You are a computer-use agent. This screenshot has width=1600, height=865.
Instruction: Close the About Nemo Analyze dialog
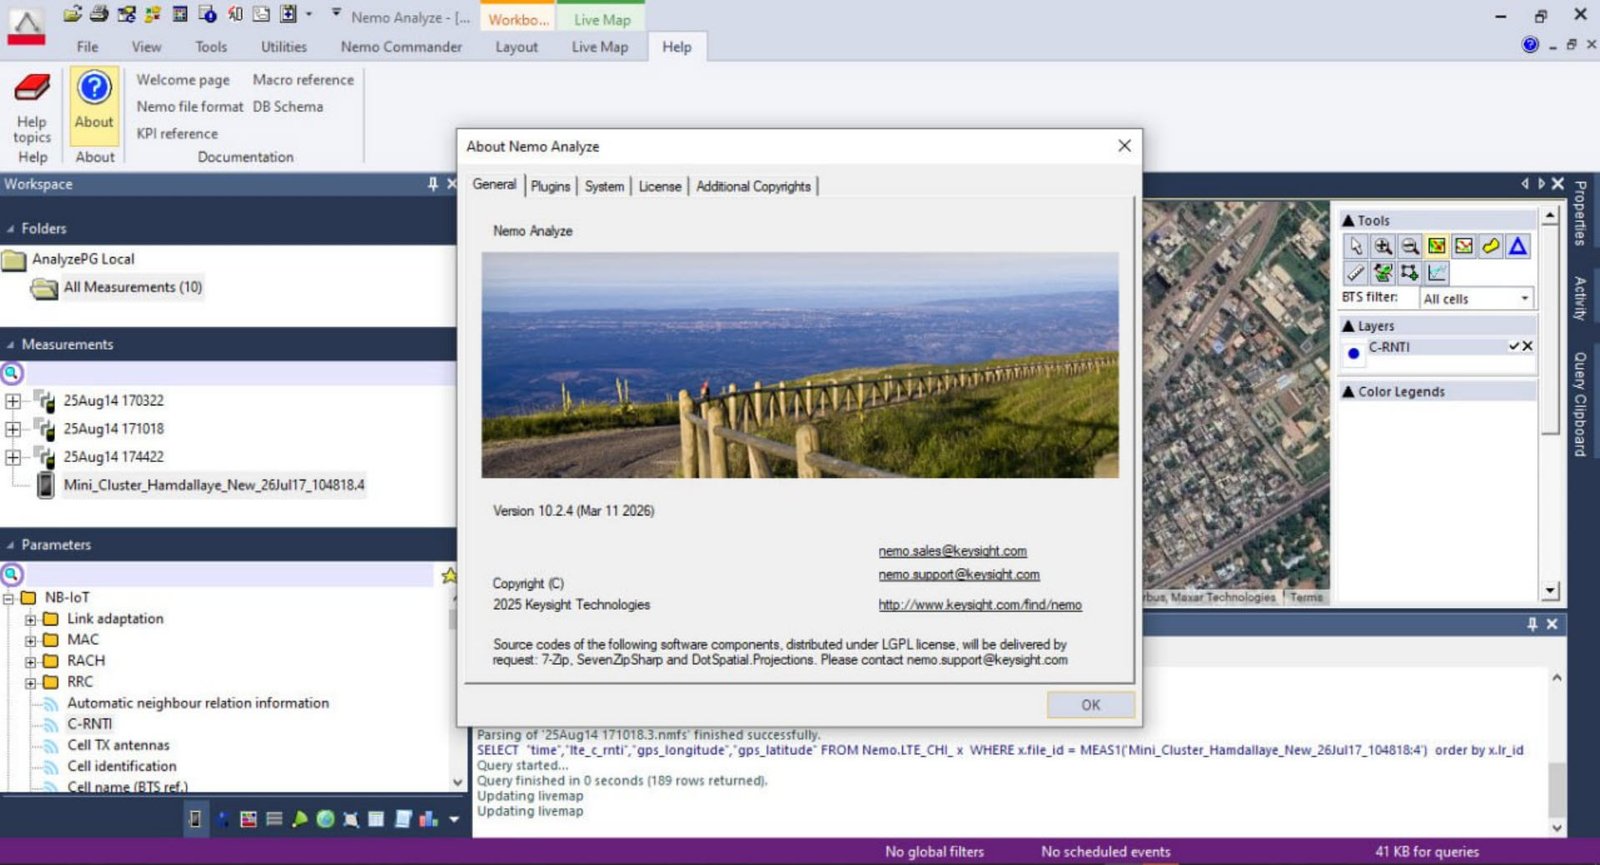coord(1125,146)
